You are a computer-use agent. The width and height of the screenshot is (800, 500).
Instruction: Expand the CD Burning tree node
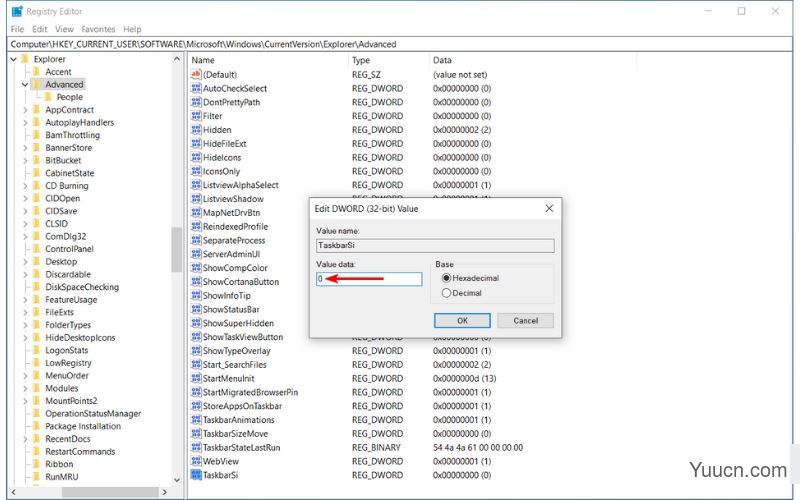25,186
